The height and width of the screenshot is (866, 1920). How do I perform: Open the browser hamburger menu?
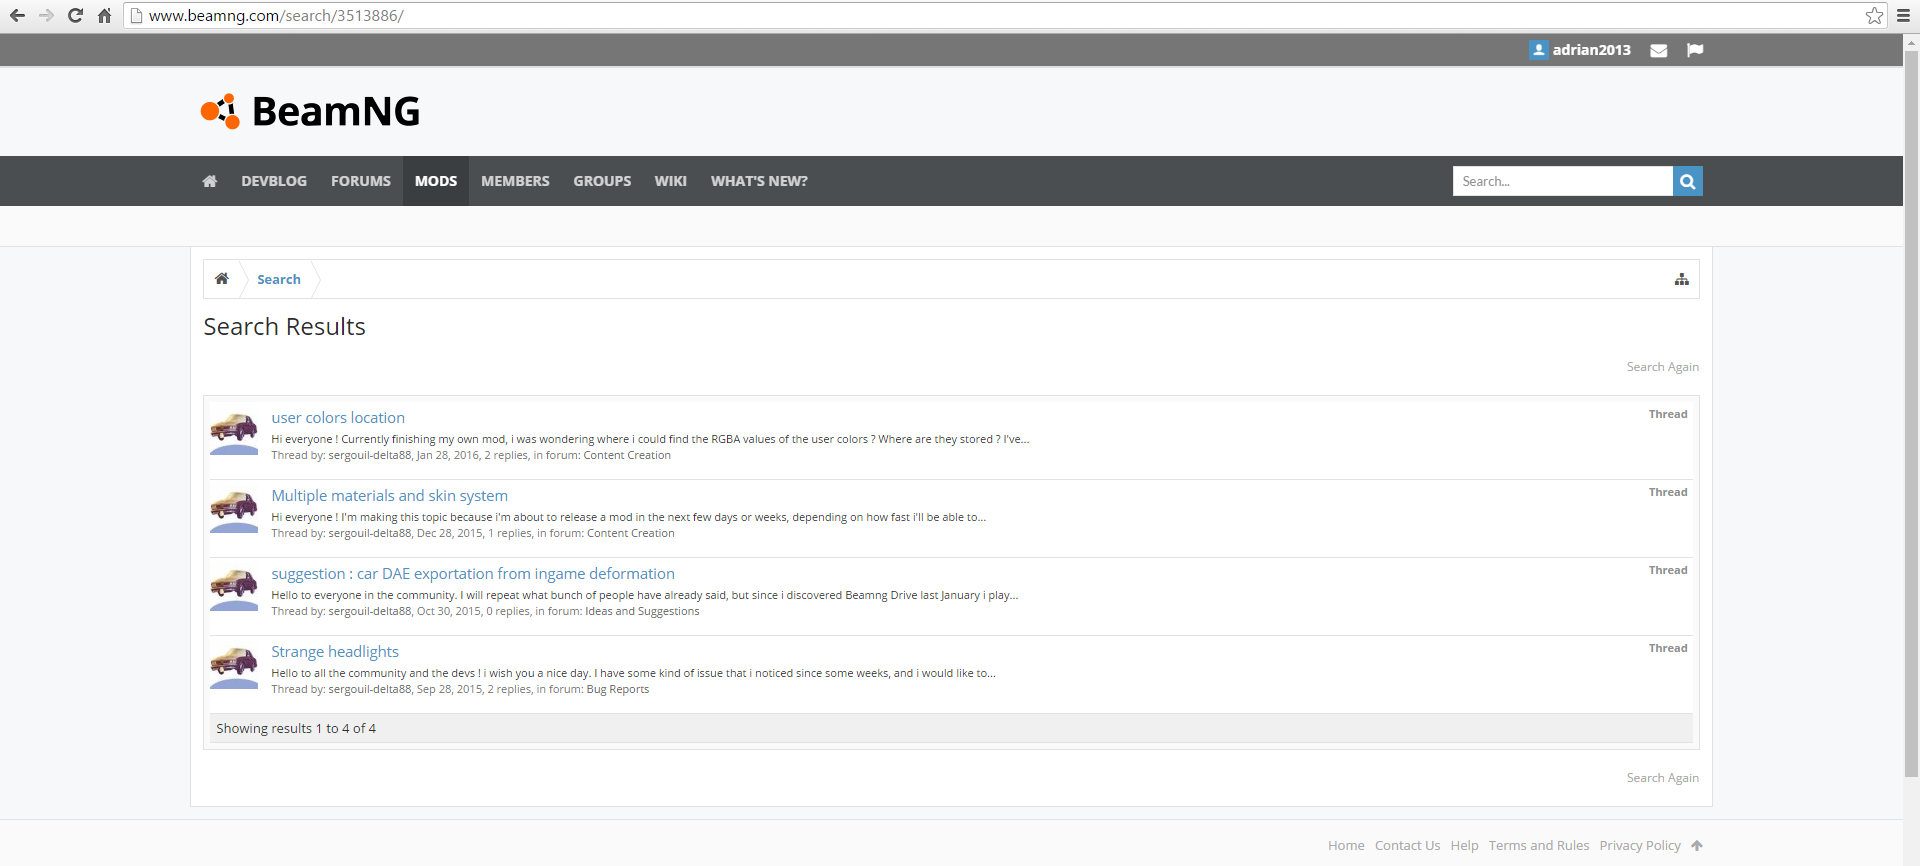(1903, 15)
